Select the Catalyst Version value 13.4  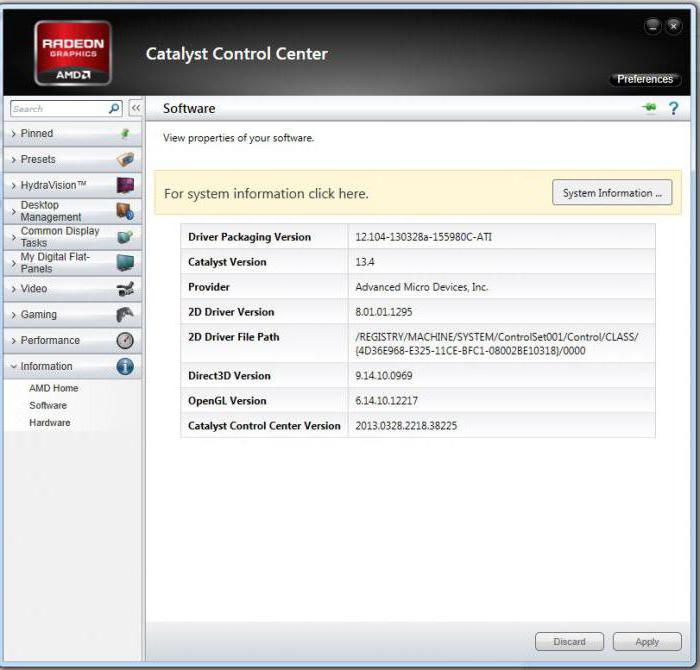tap(365, 262)
